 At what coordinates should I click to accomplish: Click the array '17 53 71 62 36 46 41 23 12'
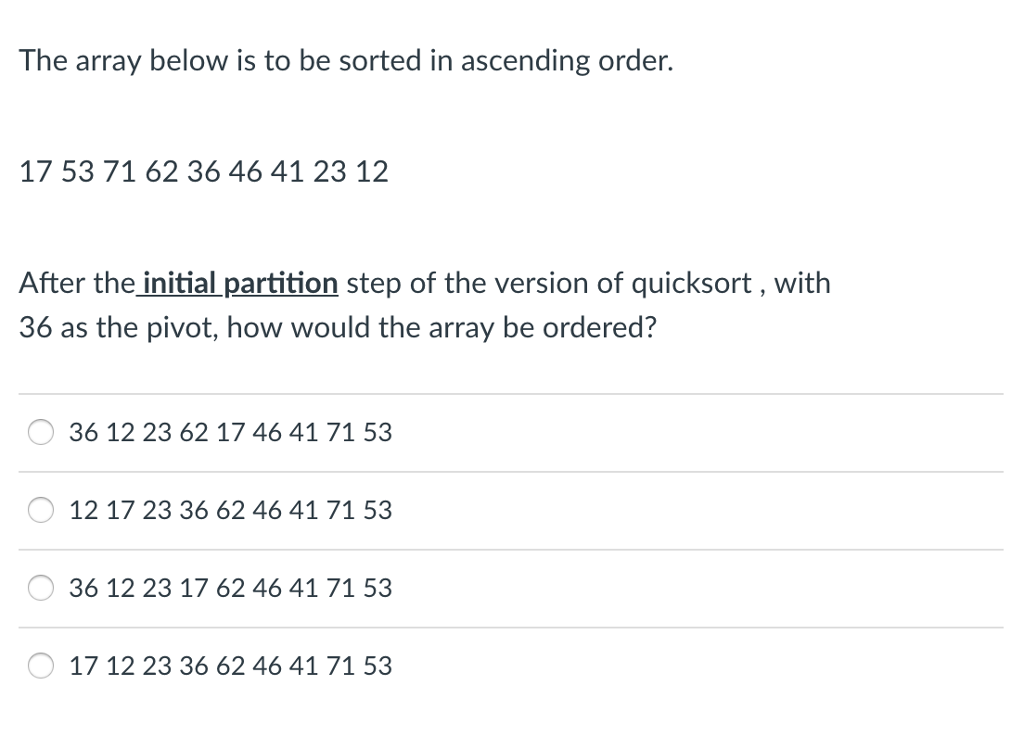click(x=204, y=171)
